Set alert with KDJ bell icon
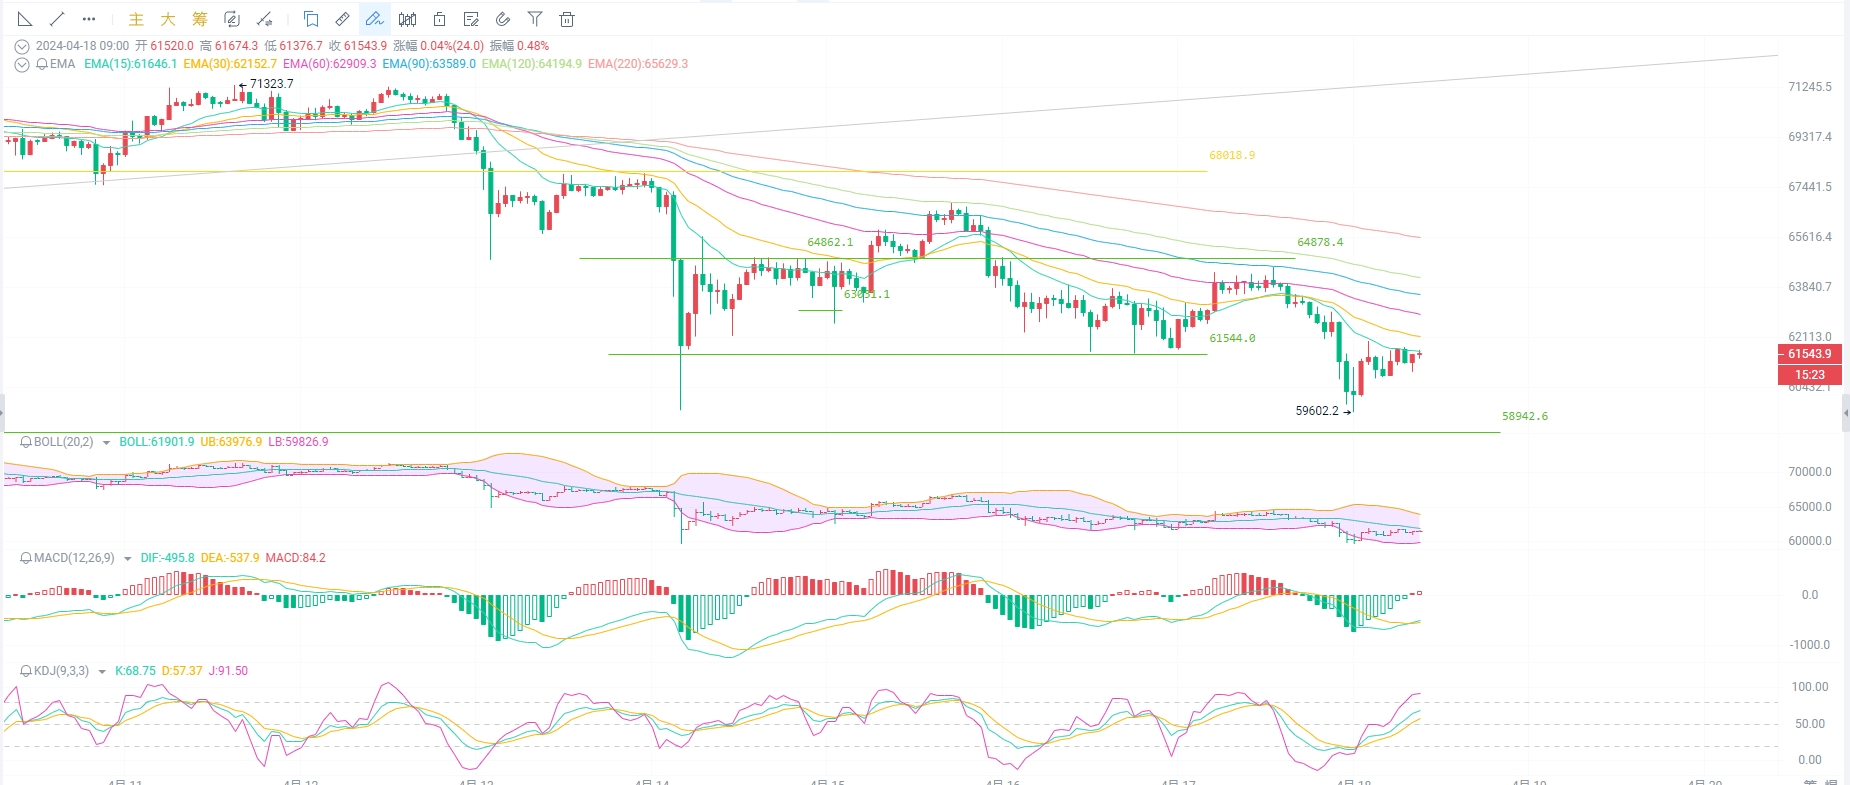The height and width of the screenshot is (785, 1850). click(x=26, y=671)
